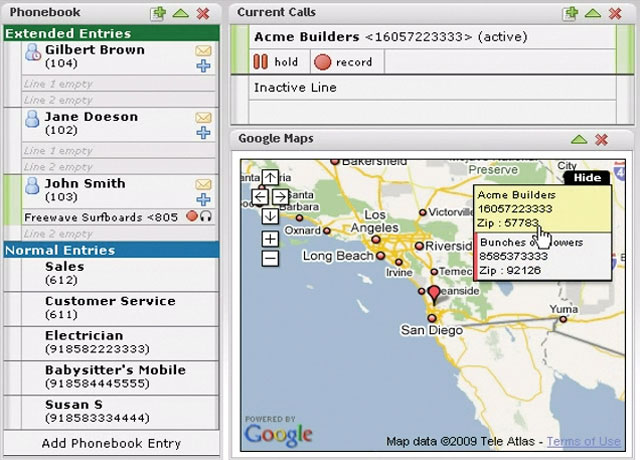Viewport: 640px width, 460px height.
Task: Close the Google Maps panel
Action: pos(601,140)
